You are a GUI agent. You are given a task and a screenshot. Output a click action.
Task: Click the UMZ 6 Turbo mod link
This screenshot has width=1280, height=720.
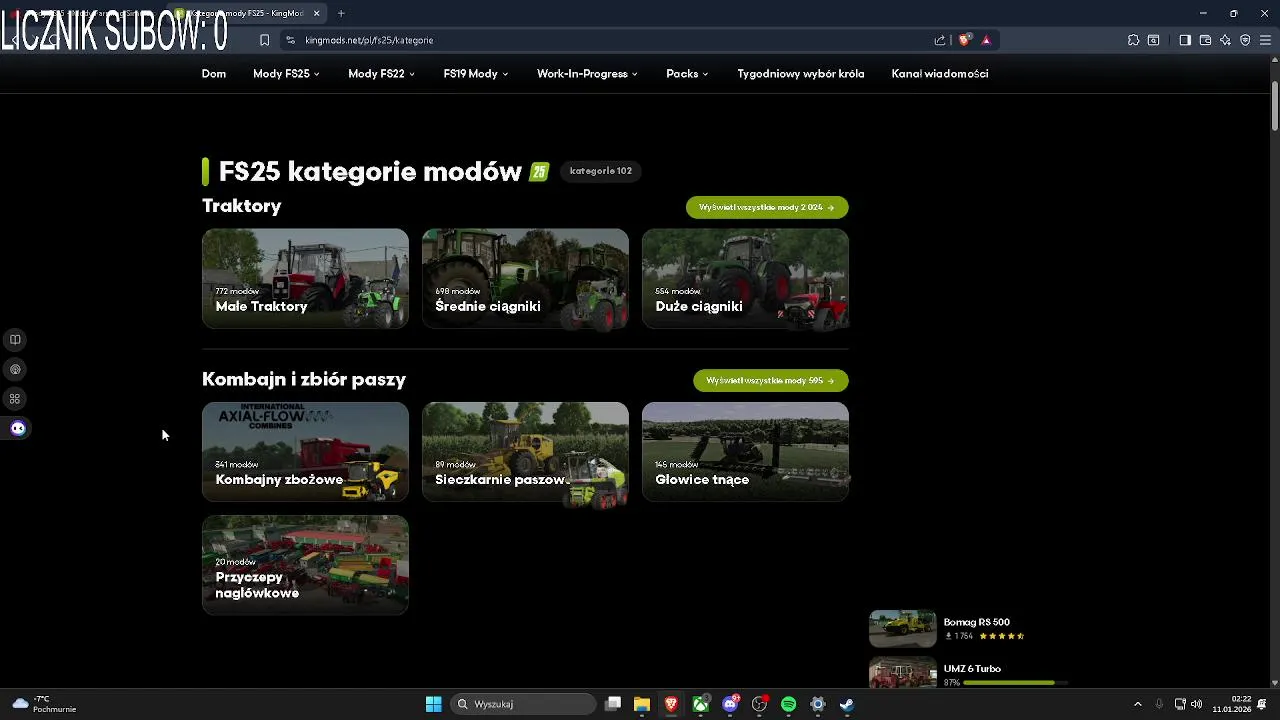coord(972,668)
